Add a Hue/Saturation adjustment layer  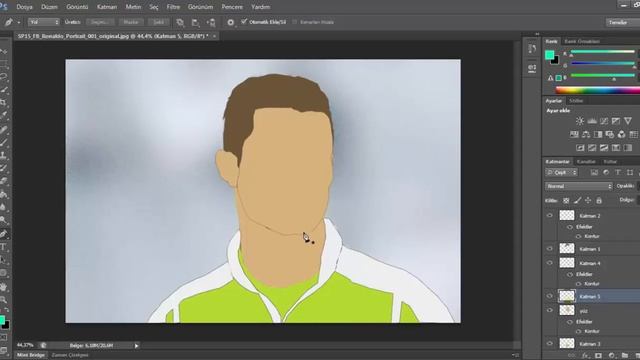(x=574, y=134)
